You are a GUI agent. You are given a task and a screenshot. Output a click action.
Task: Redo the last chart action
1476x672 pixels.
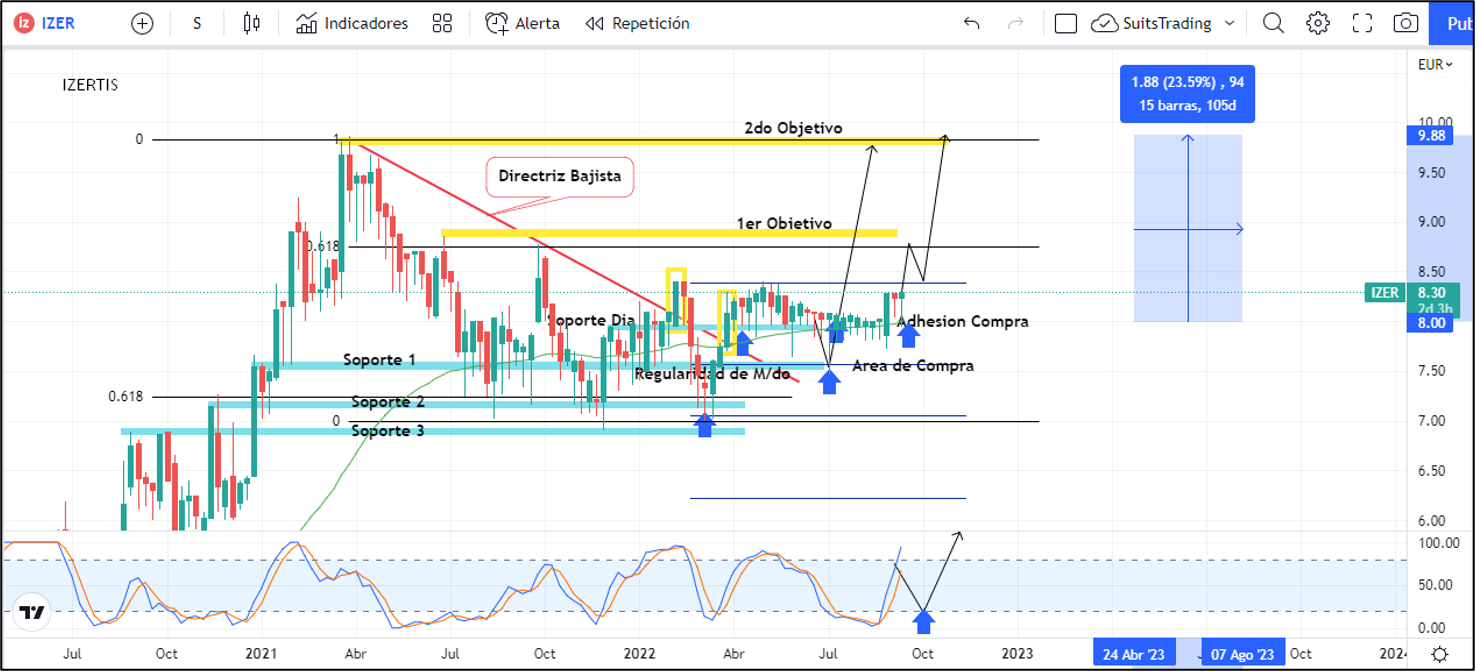(x=1016, y=23)
